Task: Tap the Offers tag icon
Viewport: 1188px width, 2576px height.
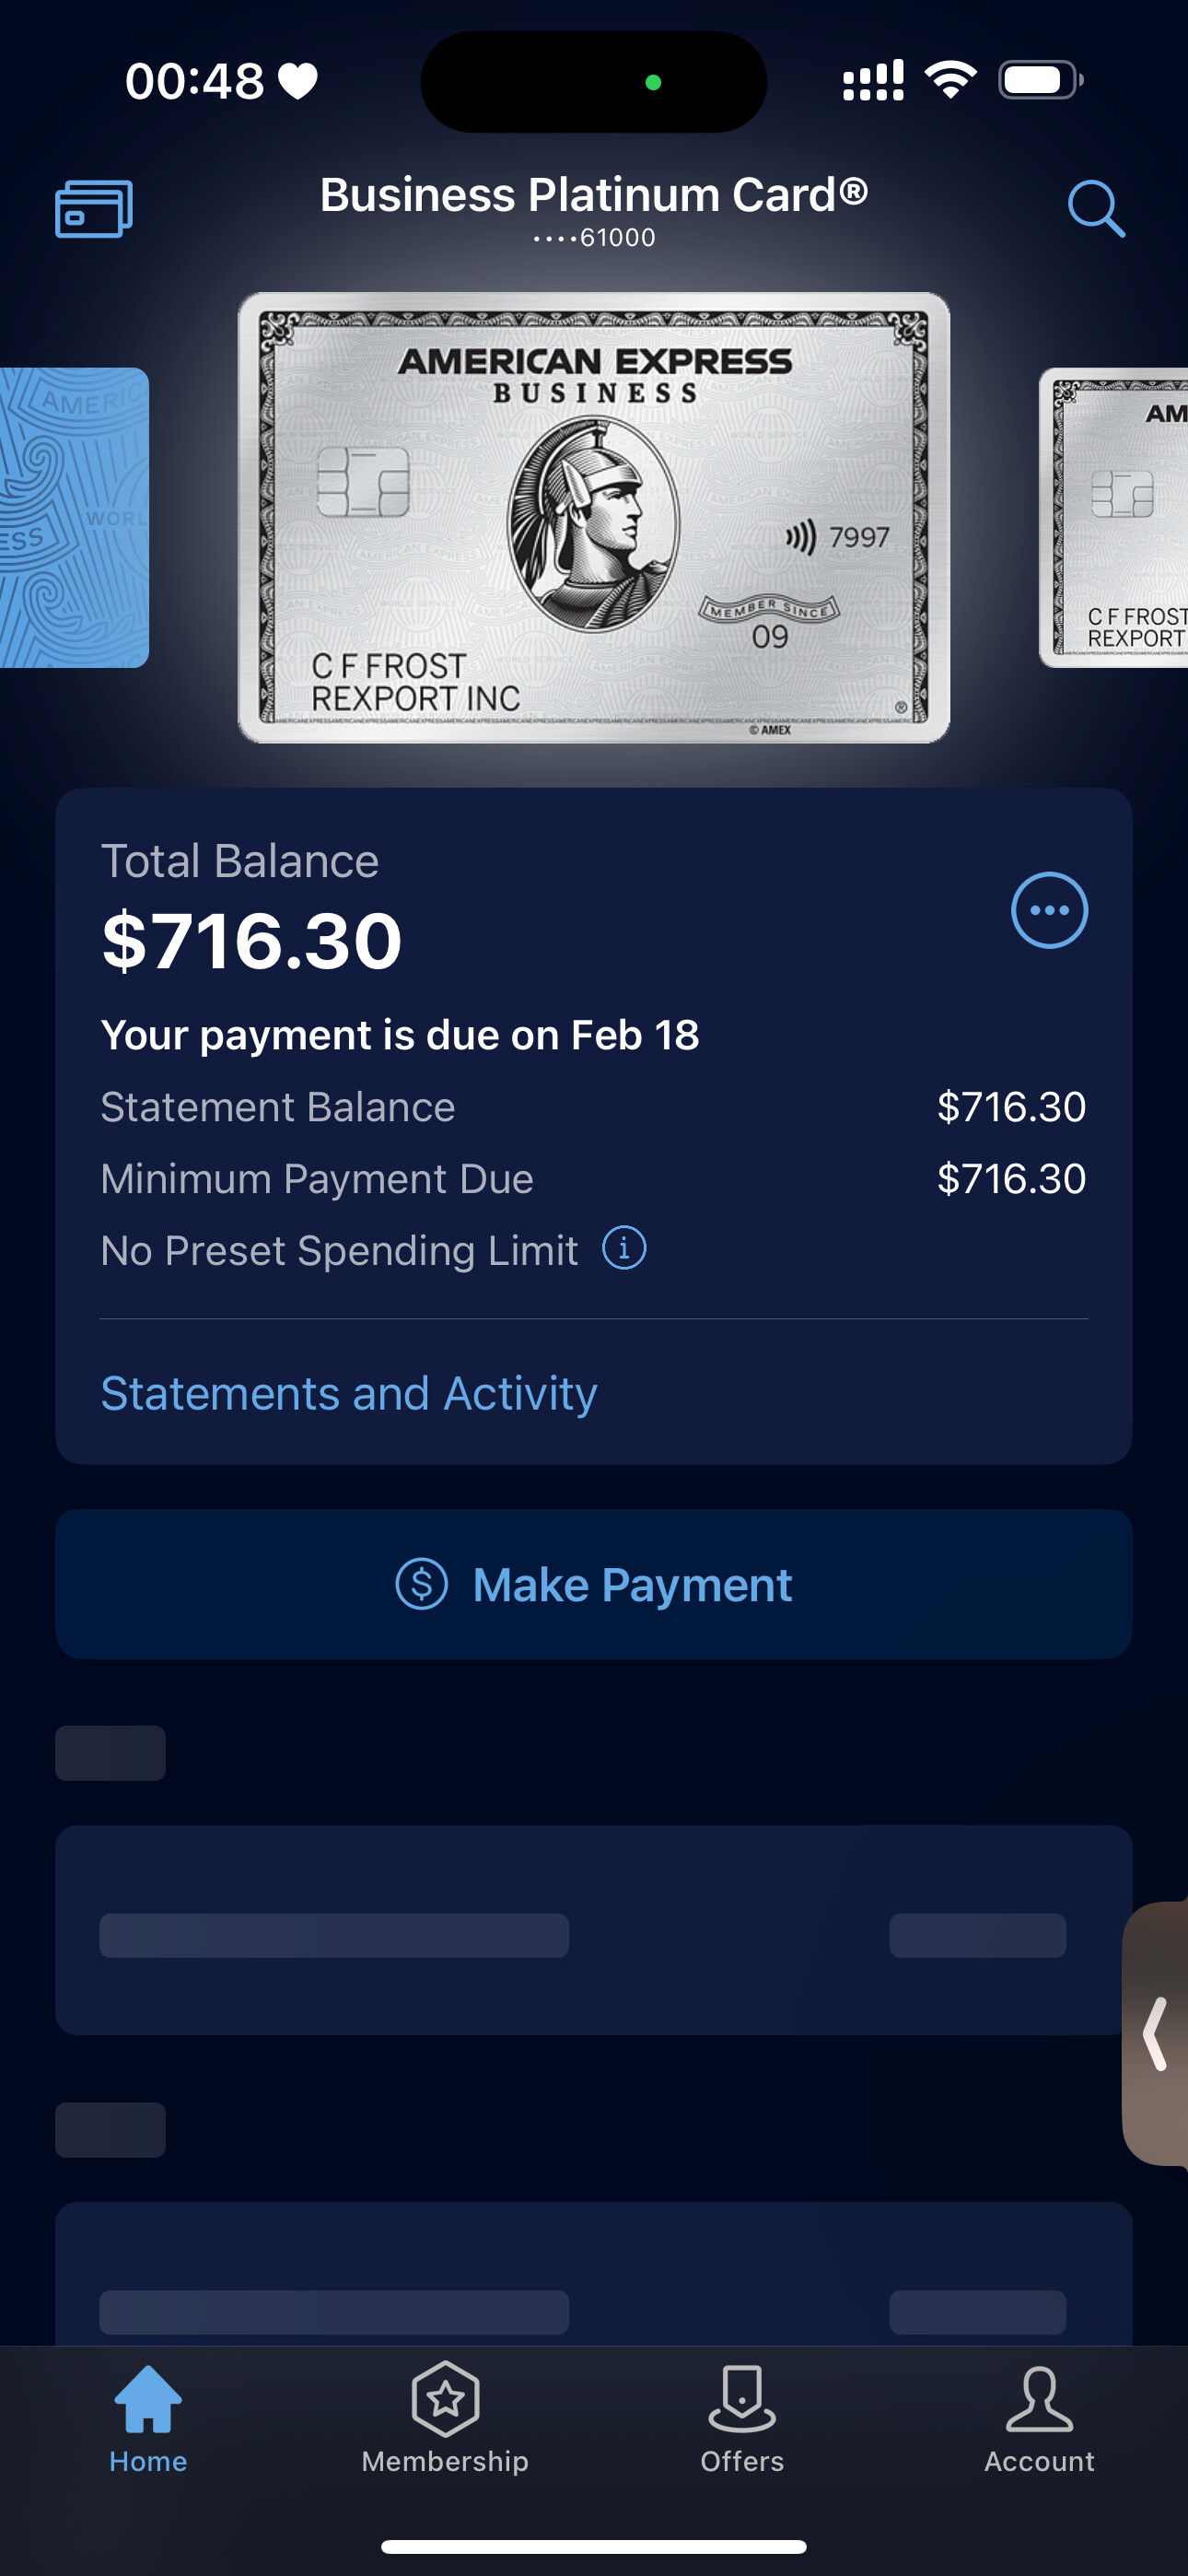Action: click(742, 2398)
